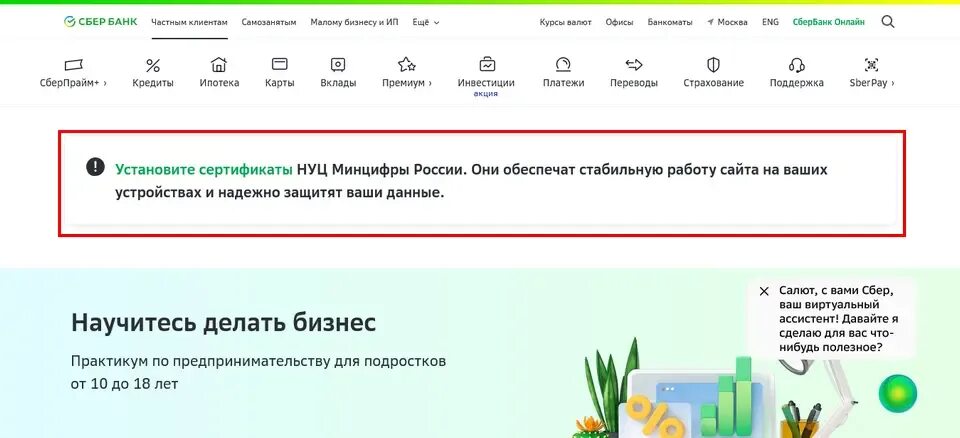Click the Инвестиции chart icon
The width and height of the screenshot is (960, 438).
pos(487,64)
